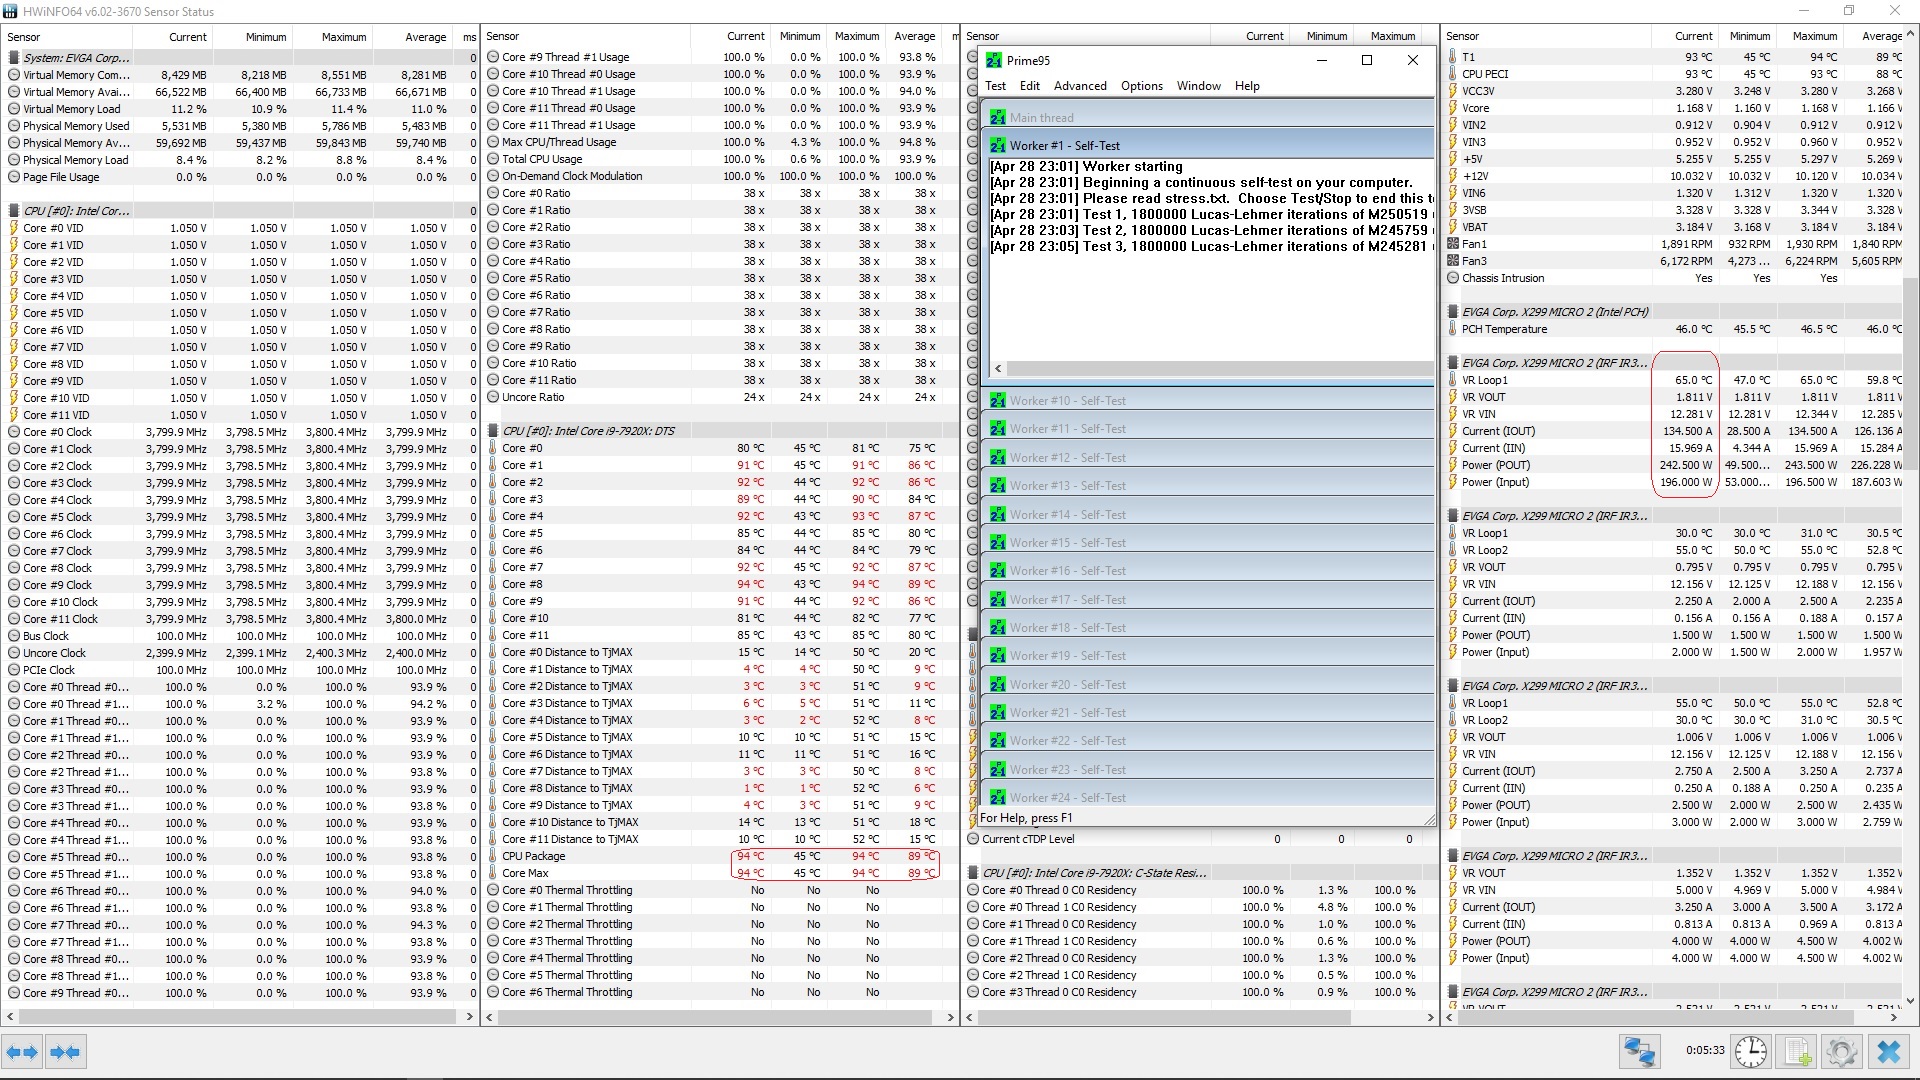The width and height of the screenshot is (1920, 1080).
Task: Click Prime95 icon in Worker #1 title
Action: (997, 146)
